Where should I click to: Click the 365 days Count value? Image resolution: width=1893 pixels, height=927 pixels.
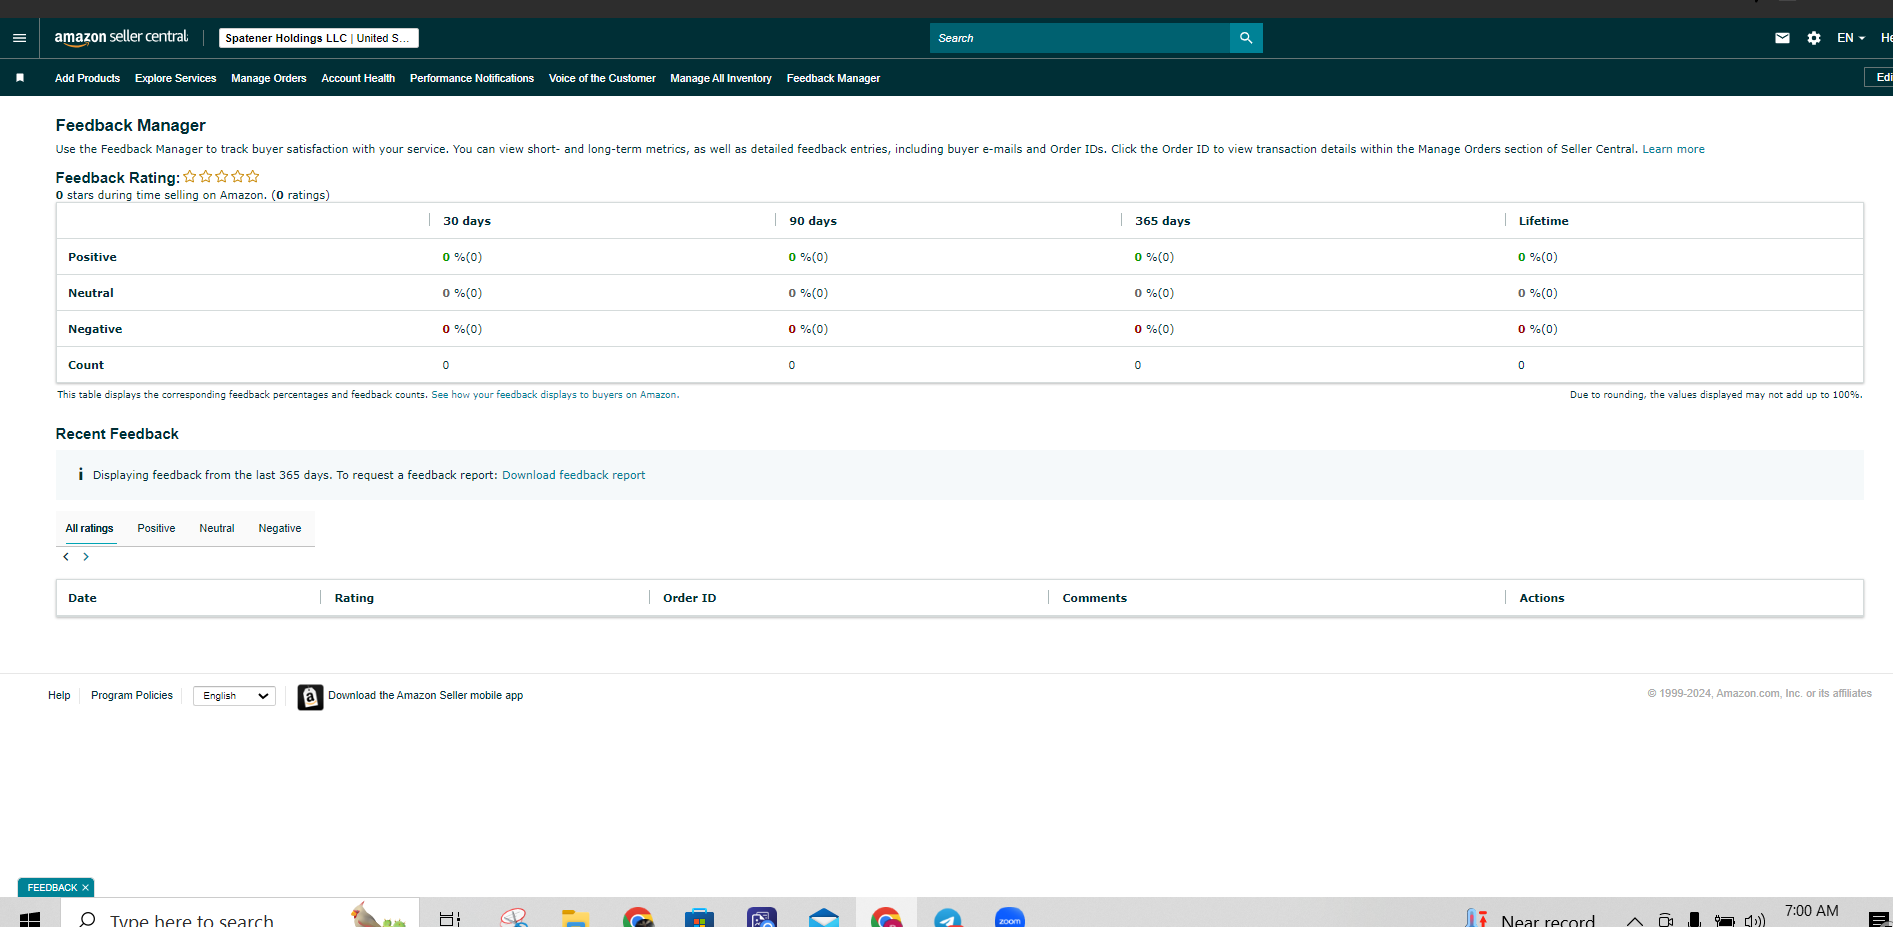[1138, 365]
